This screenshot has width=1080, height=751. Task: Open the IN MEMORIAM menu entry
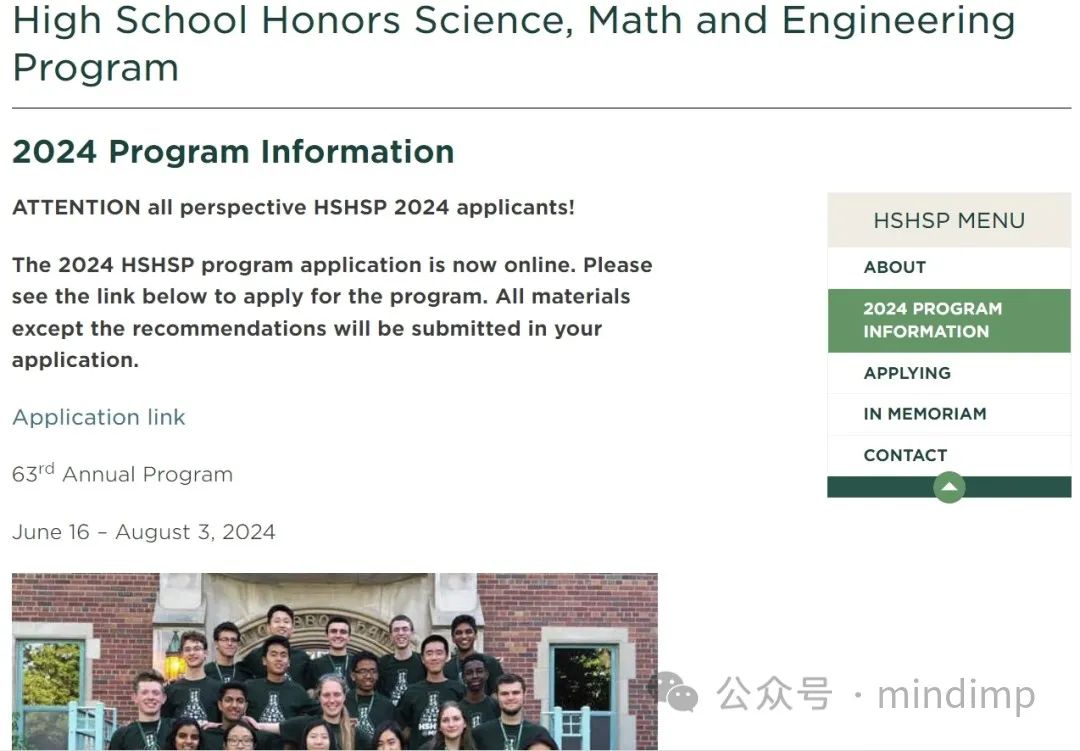tap(925, 413)
